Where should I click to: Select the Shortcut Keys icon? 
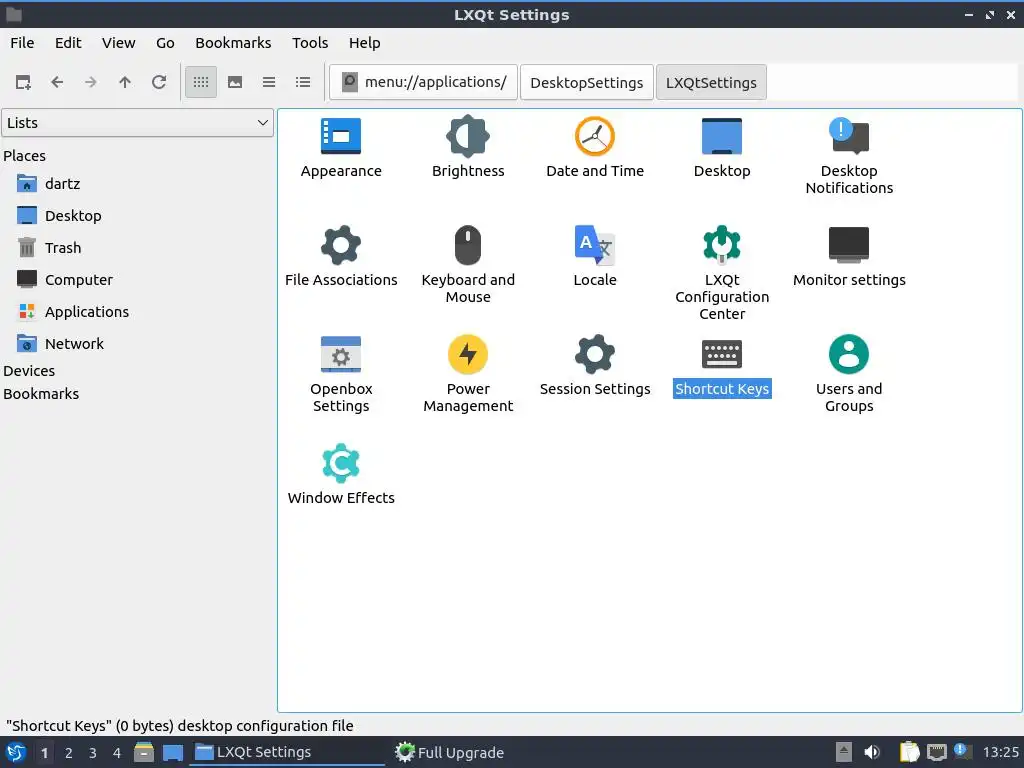click(x=722, y=354)
